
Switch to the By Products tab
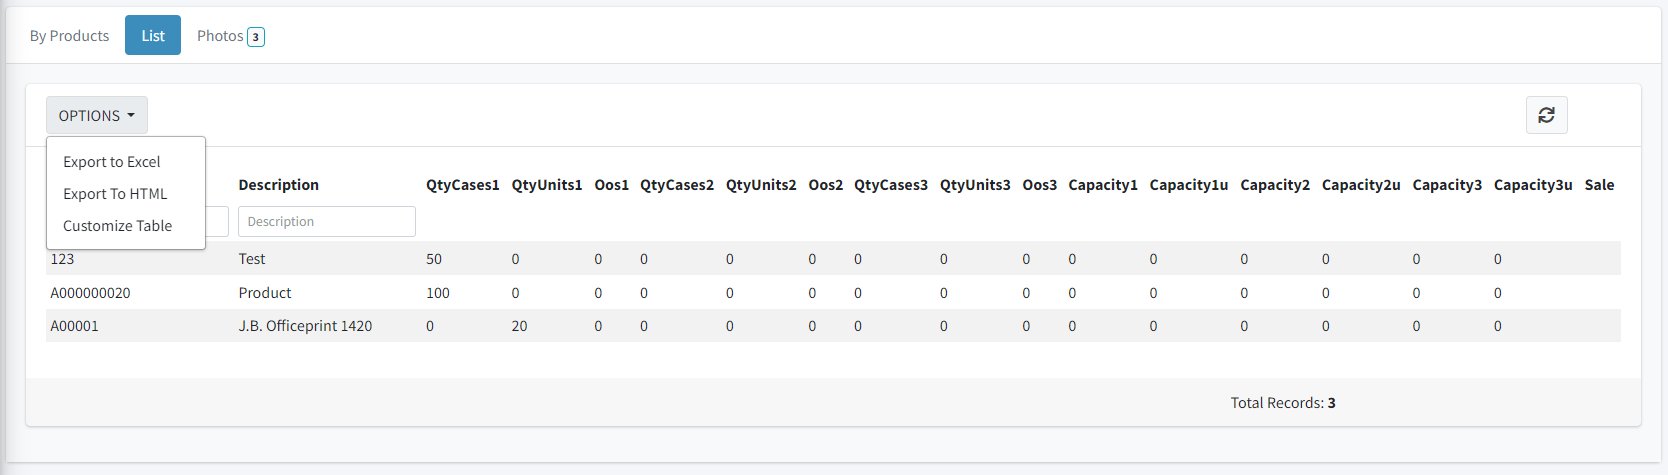(x=69, y=36)
